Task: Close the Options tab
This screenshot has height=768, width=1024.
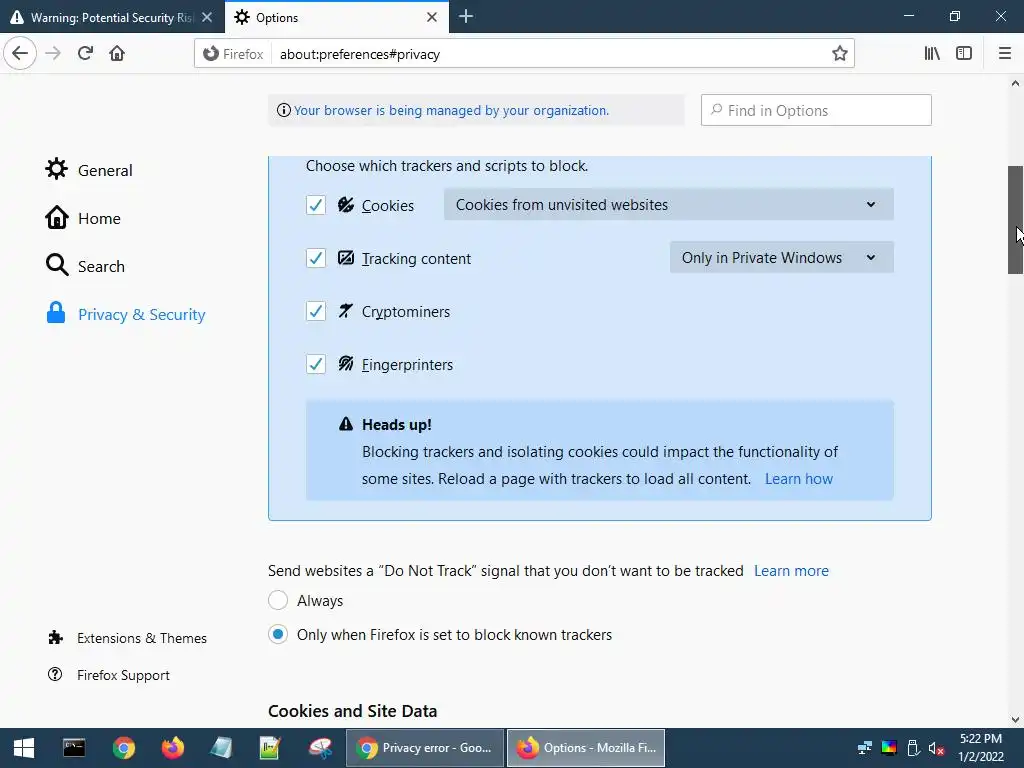Action: coord(432,17)
